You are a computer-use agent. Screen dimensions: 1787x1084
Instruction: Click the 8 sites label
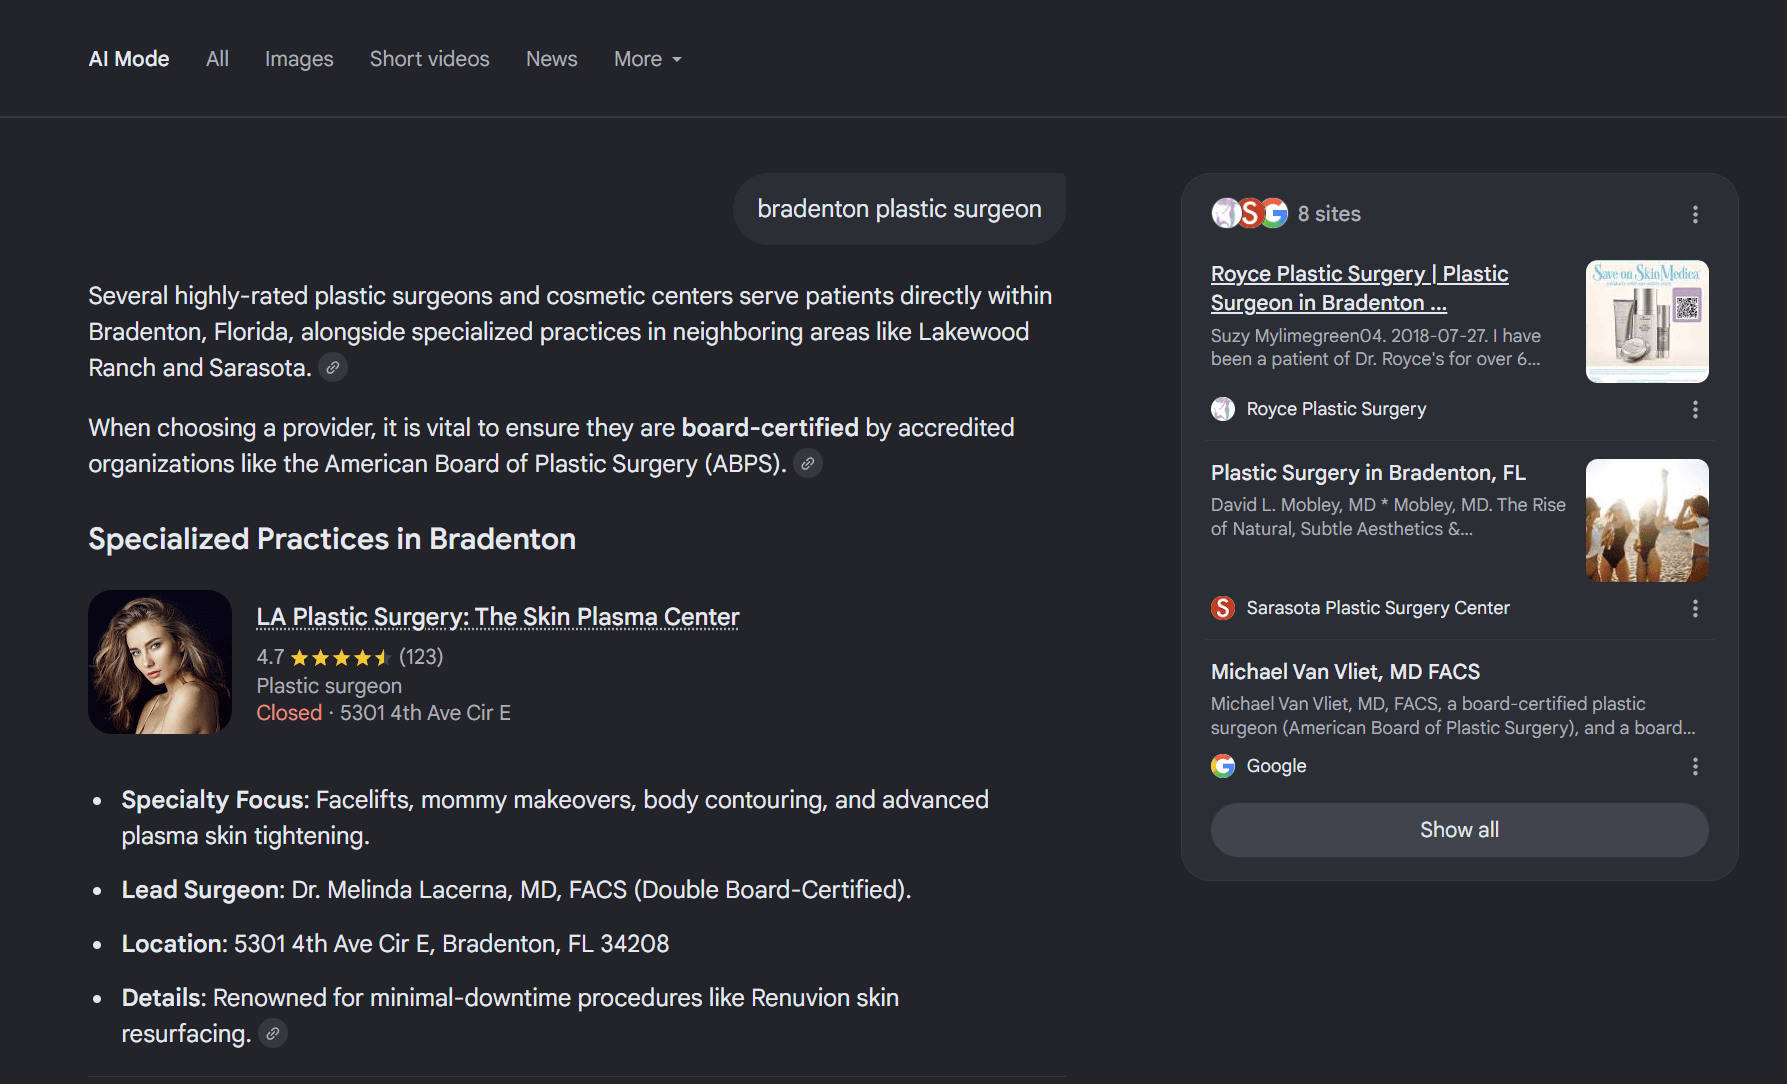1329,214
